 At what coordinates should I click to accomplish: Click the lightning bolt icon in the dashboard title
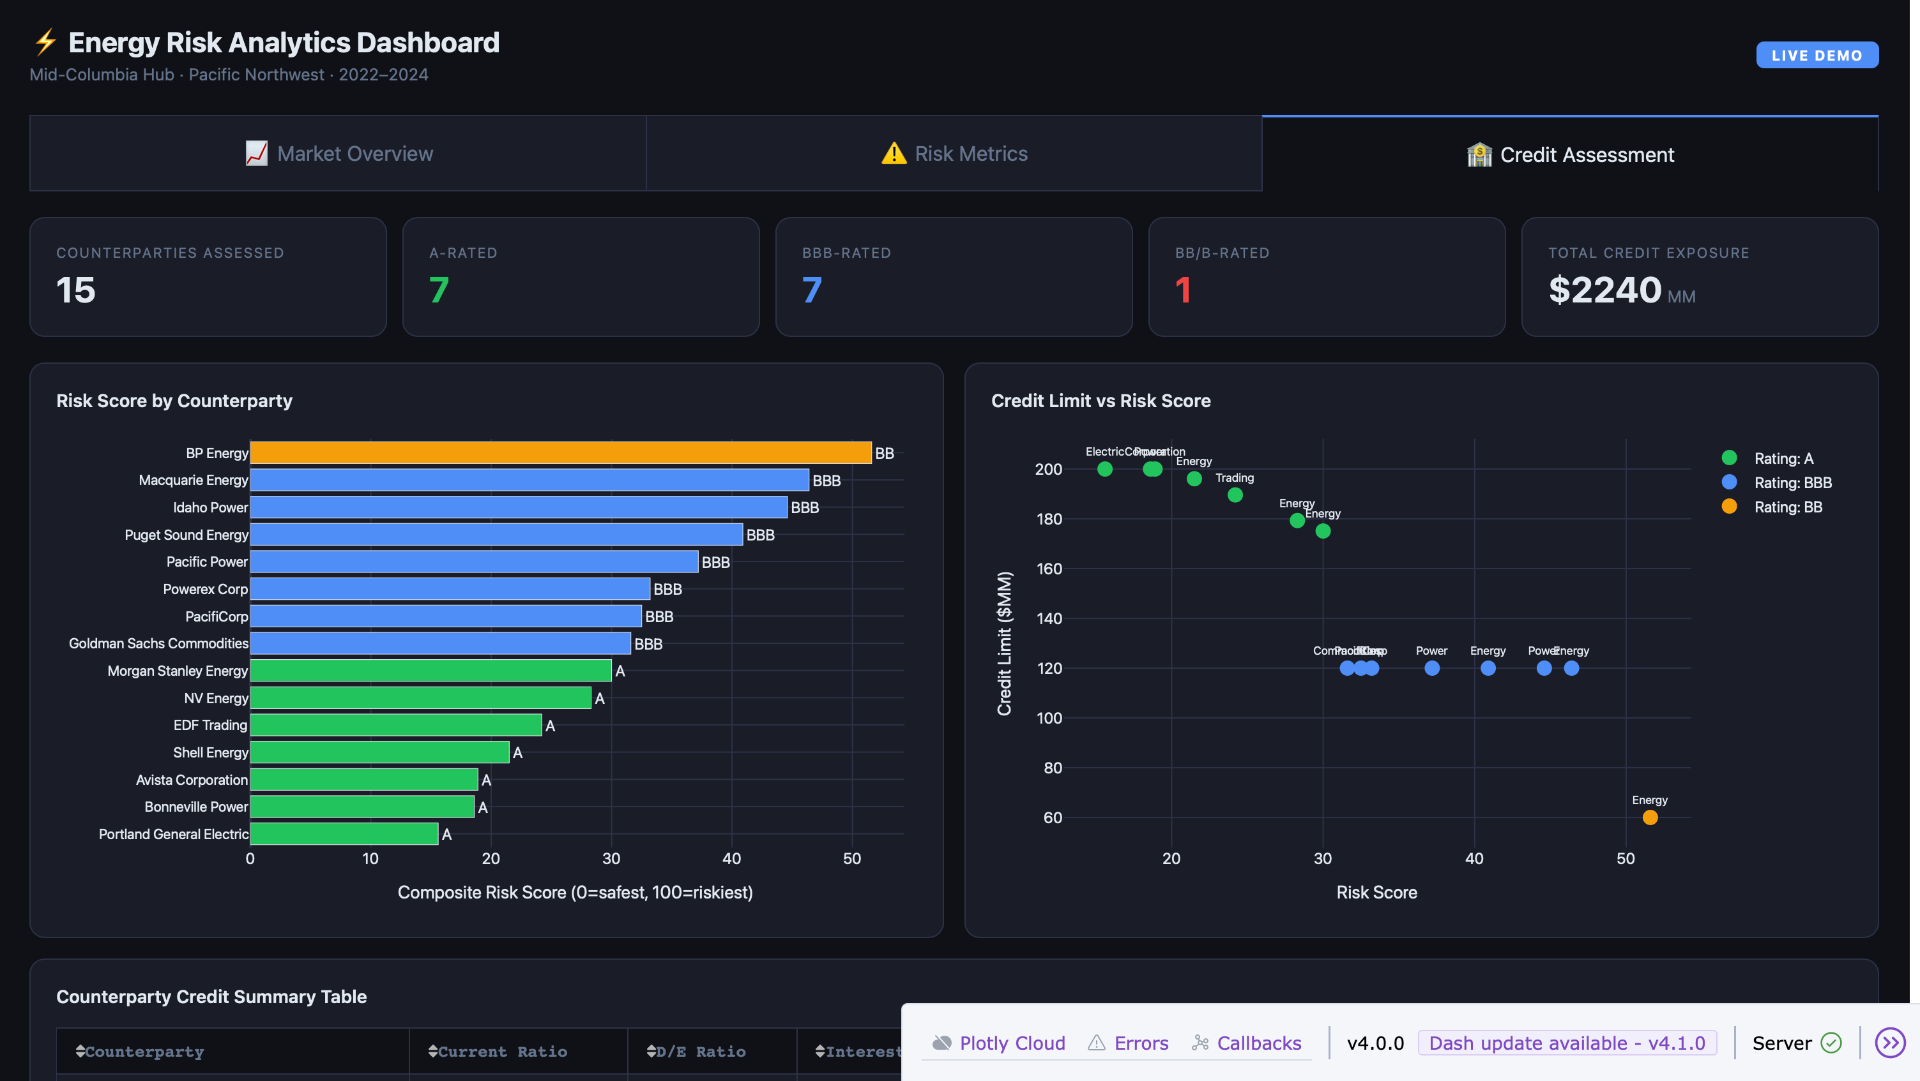(44, 42)
